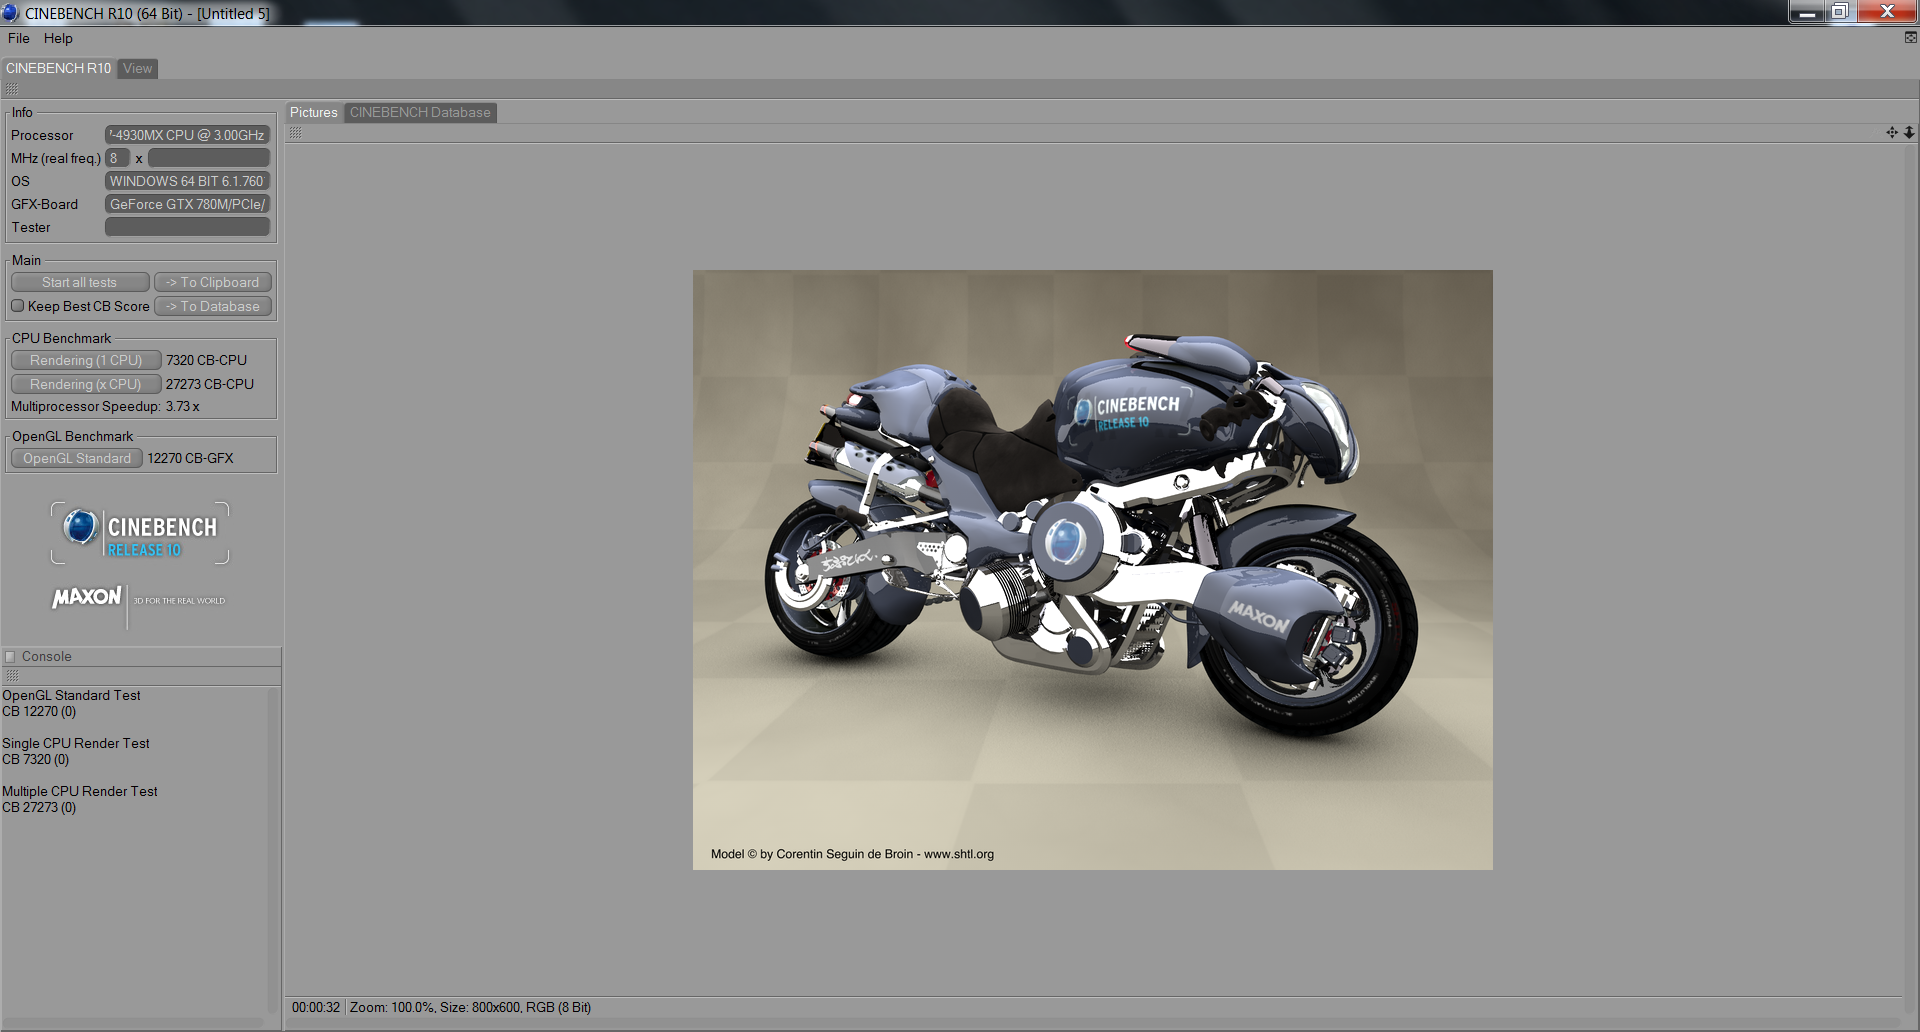Click the dotted grip handle under the CINEBENCH R10 tab

(x=12, y=89)
